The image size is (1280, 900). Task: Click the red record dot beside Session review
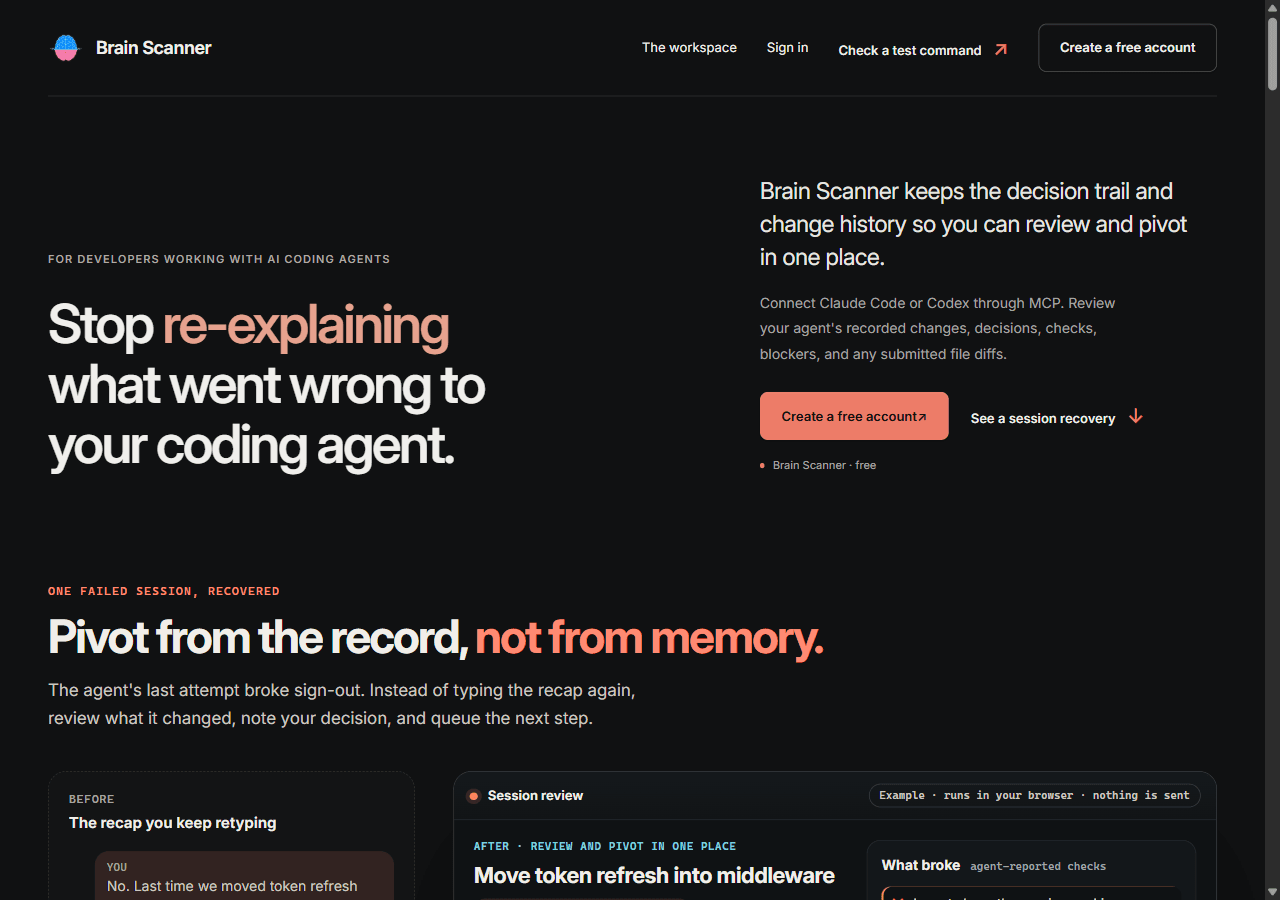click(x=474, y=796)
